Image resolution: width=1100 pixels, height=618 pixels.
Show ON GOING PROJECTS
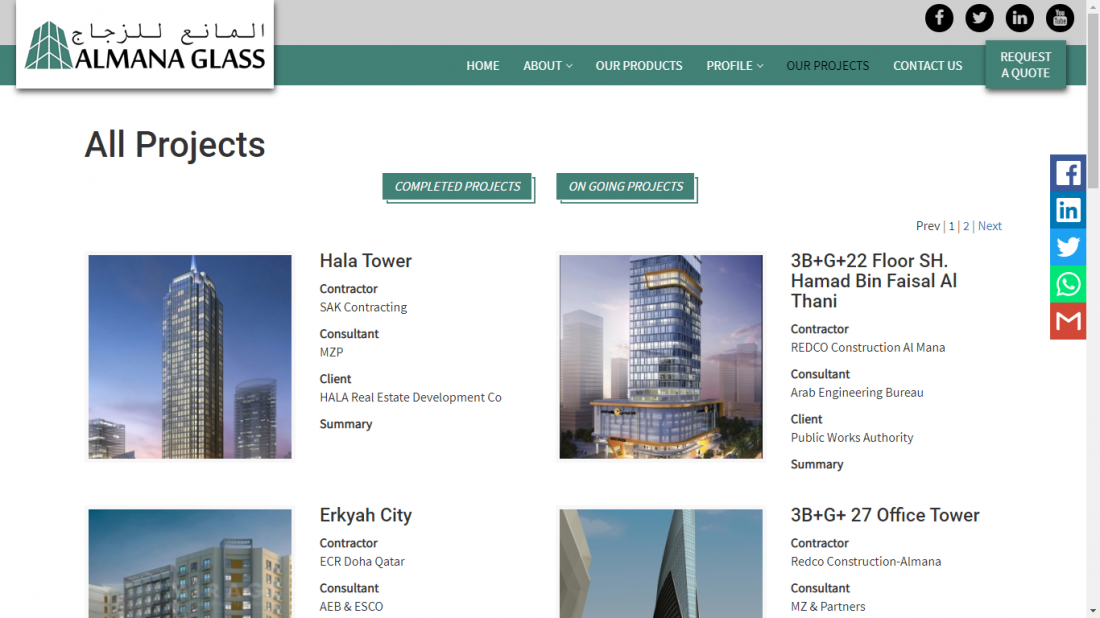(626, 187)
